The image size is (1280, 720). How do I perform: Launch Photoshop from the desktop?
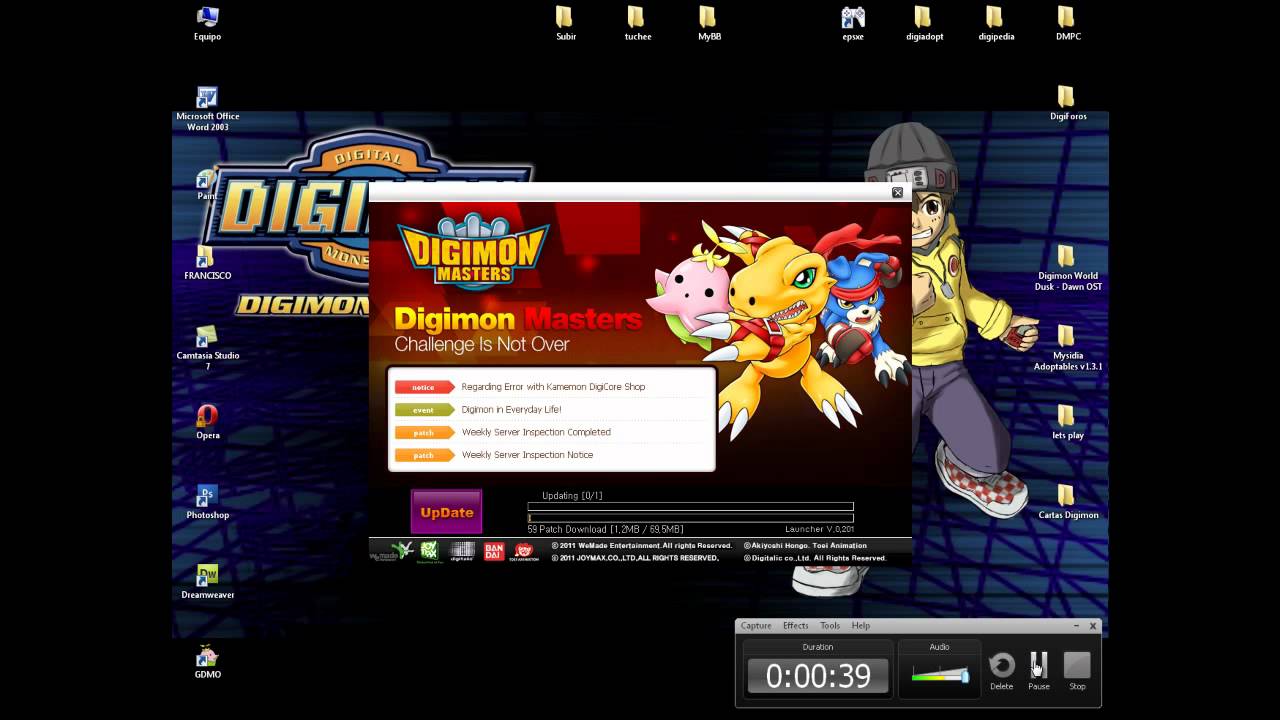pyautogui.click(x=207, y=503)
